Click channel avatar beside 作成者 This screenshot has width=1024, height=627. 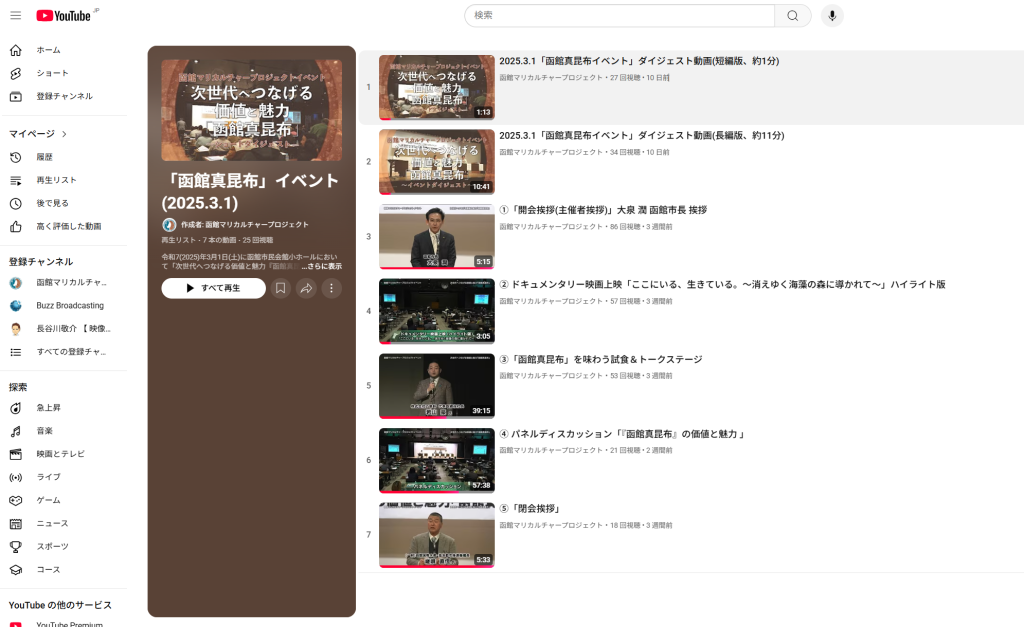coord(169,225)
